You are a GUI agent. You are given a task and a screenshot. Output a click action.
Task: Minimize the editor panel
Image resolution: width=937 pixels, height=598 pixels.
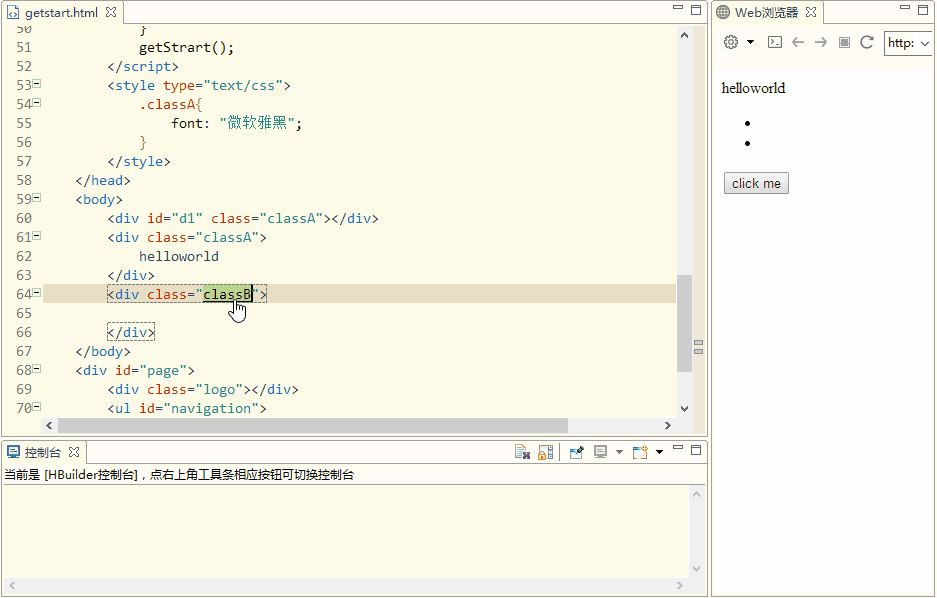pos(678,8)
